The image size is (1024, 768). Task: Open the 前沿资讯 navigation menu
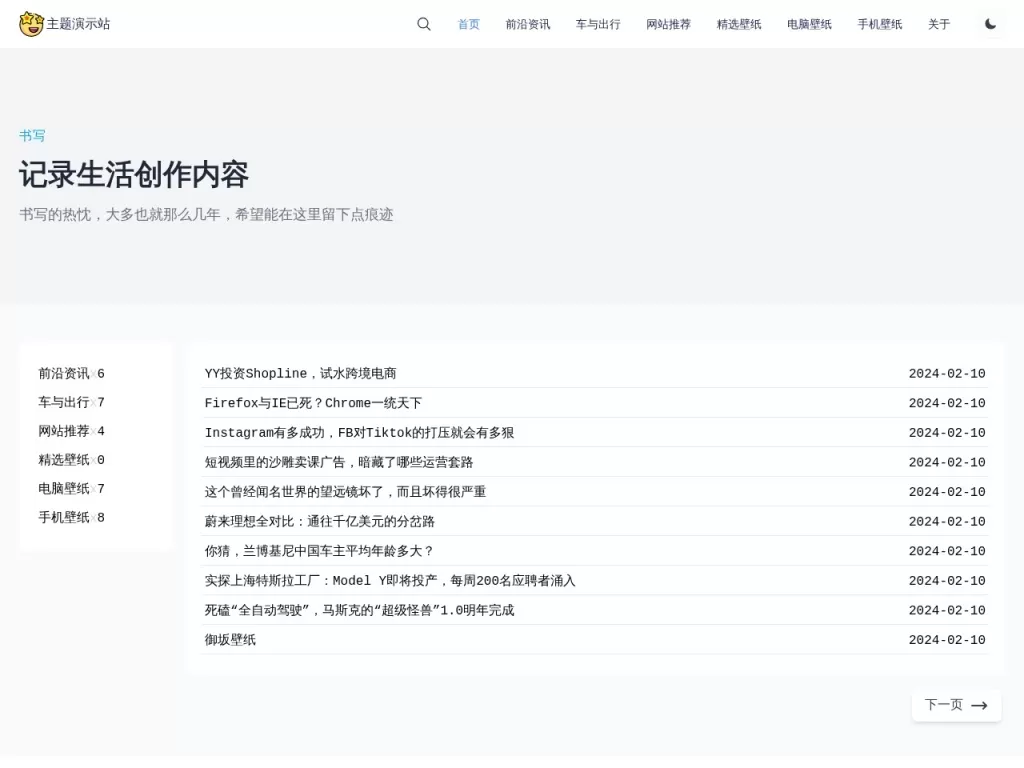pyautogui.click(x=527, y=24)
